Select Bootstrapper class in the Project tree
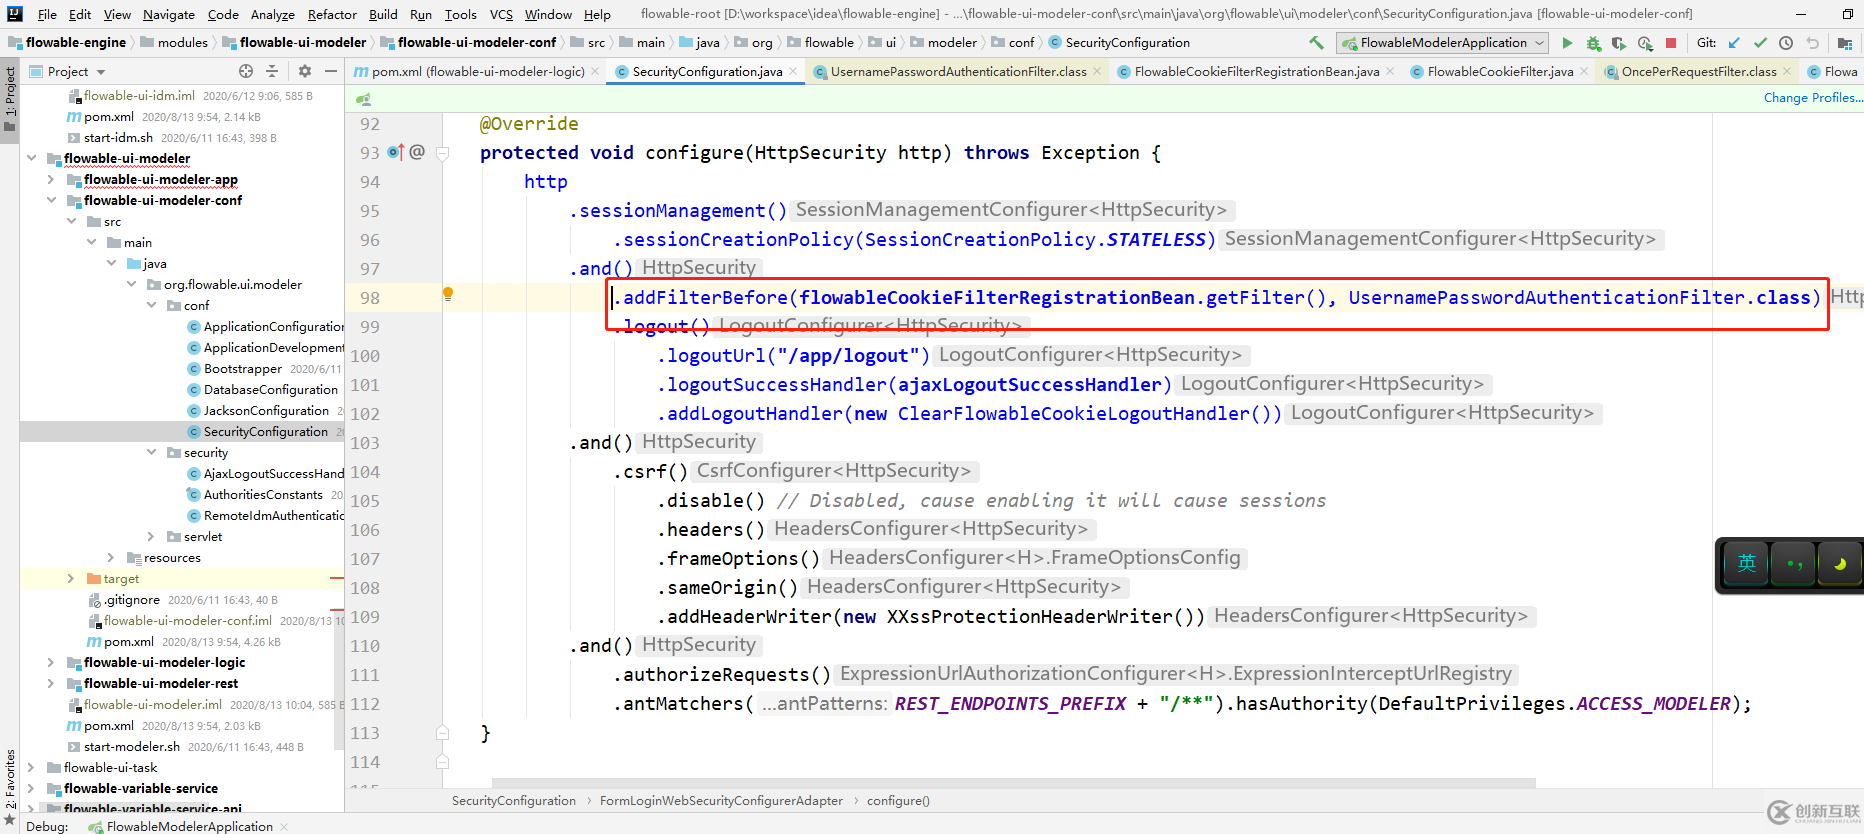1864x834 pixels. pos(243,368)
